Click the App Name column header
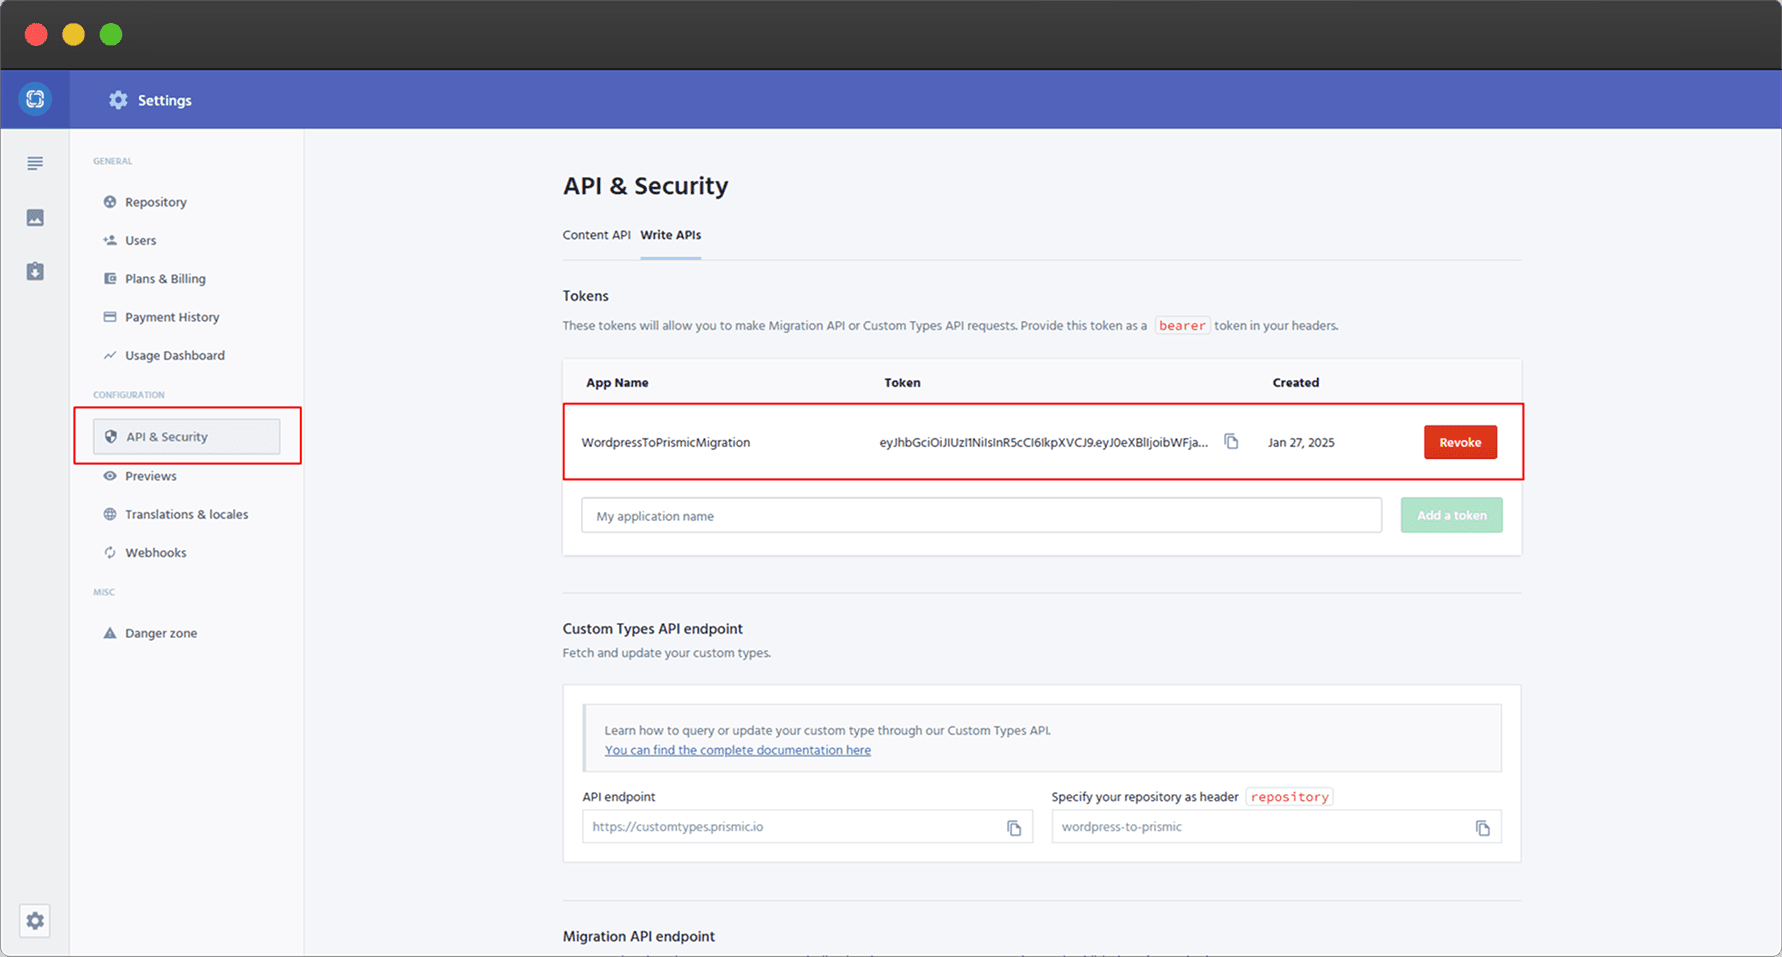The height and width of the screenshot is (957, 1782). [x=617, y=382]
